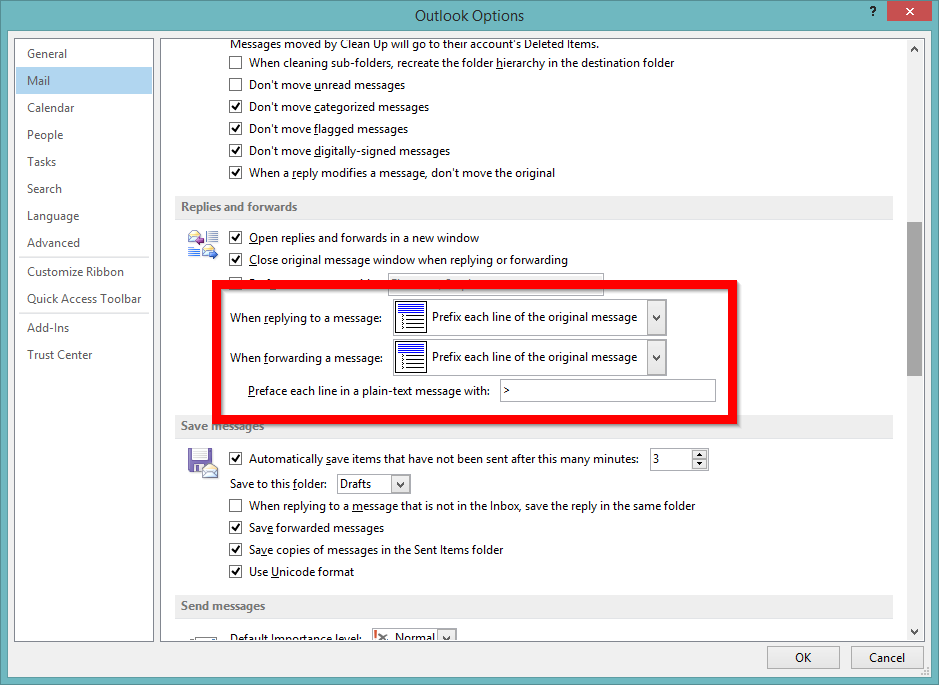Click the 'When replying to a message:' label
The width and height of the screenshot is (939, 685).
tap(306, 318)
